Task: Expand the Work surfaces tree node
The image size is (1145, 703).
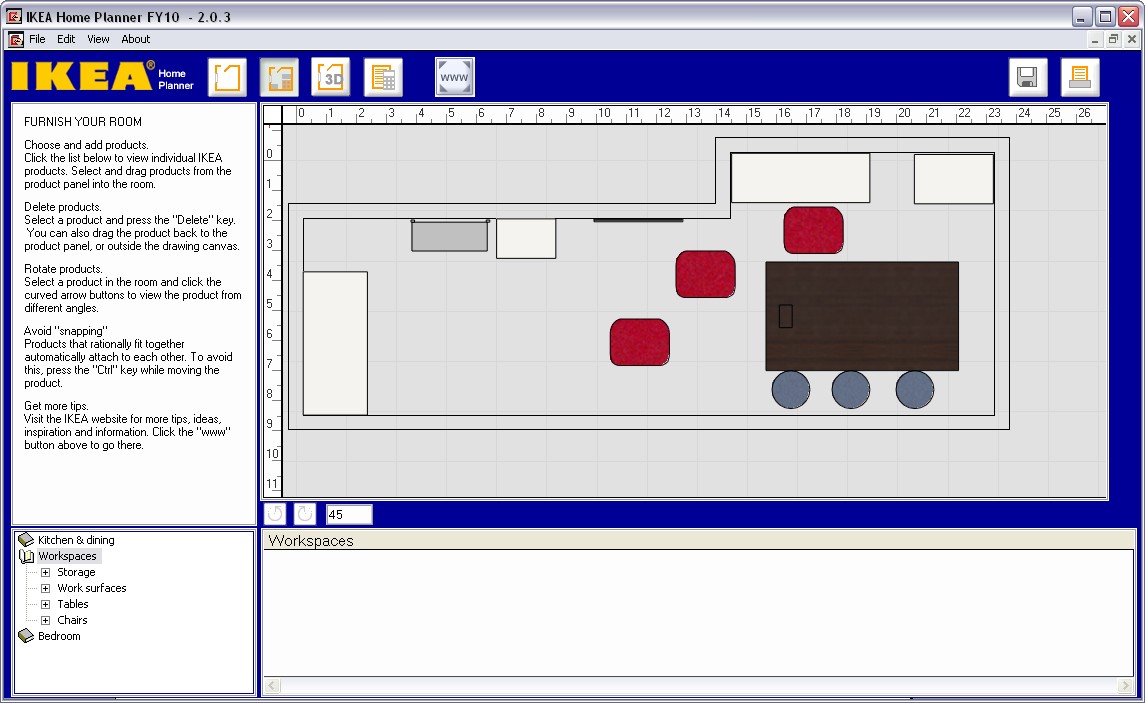Action: click(45, 588)
